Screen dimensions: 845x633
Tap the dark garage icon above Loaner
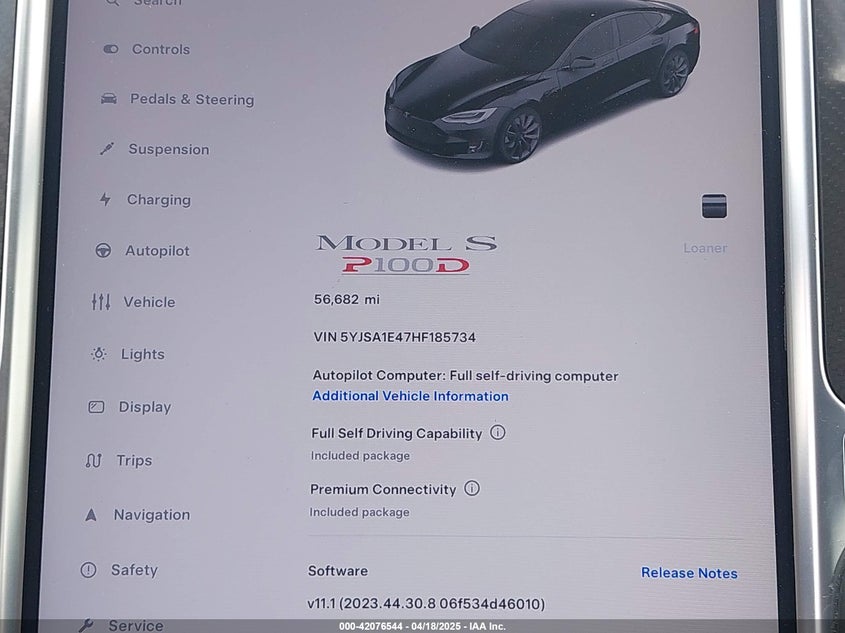click(x=714, y=206)
